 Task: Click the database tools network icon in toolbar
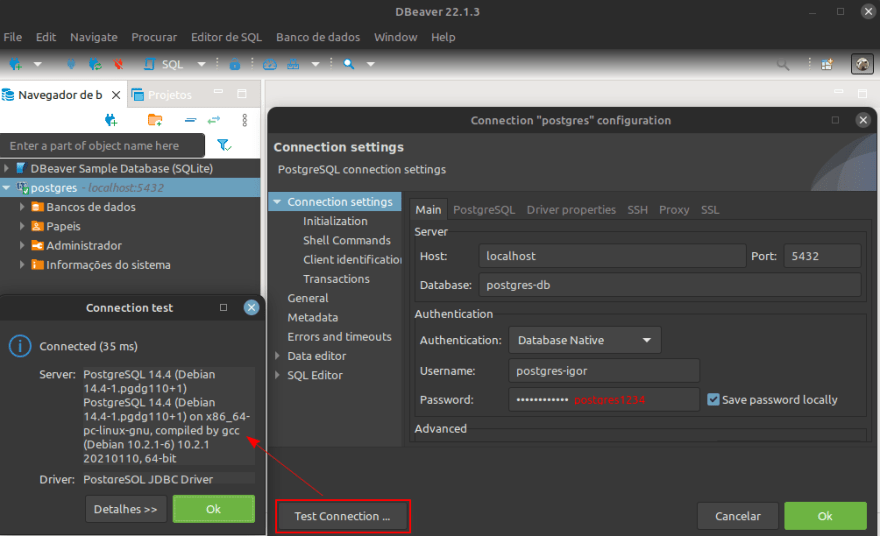point(293,64)
